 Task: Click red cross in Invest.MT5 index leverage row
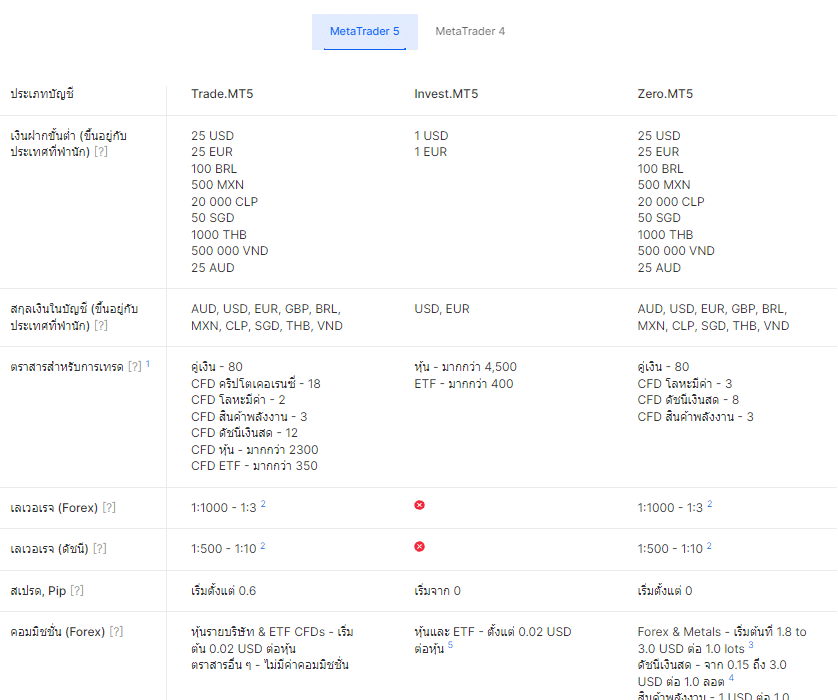pos(420,547)
